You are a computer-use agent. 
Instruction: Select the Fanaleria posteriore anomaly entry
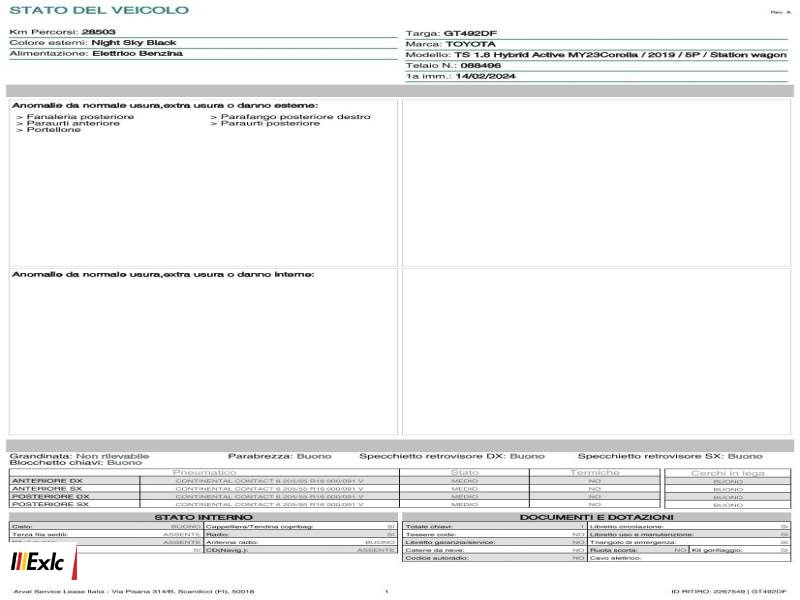[75, 116]
